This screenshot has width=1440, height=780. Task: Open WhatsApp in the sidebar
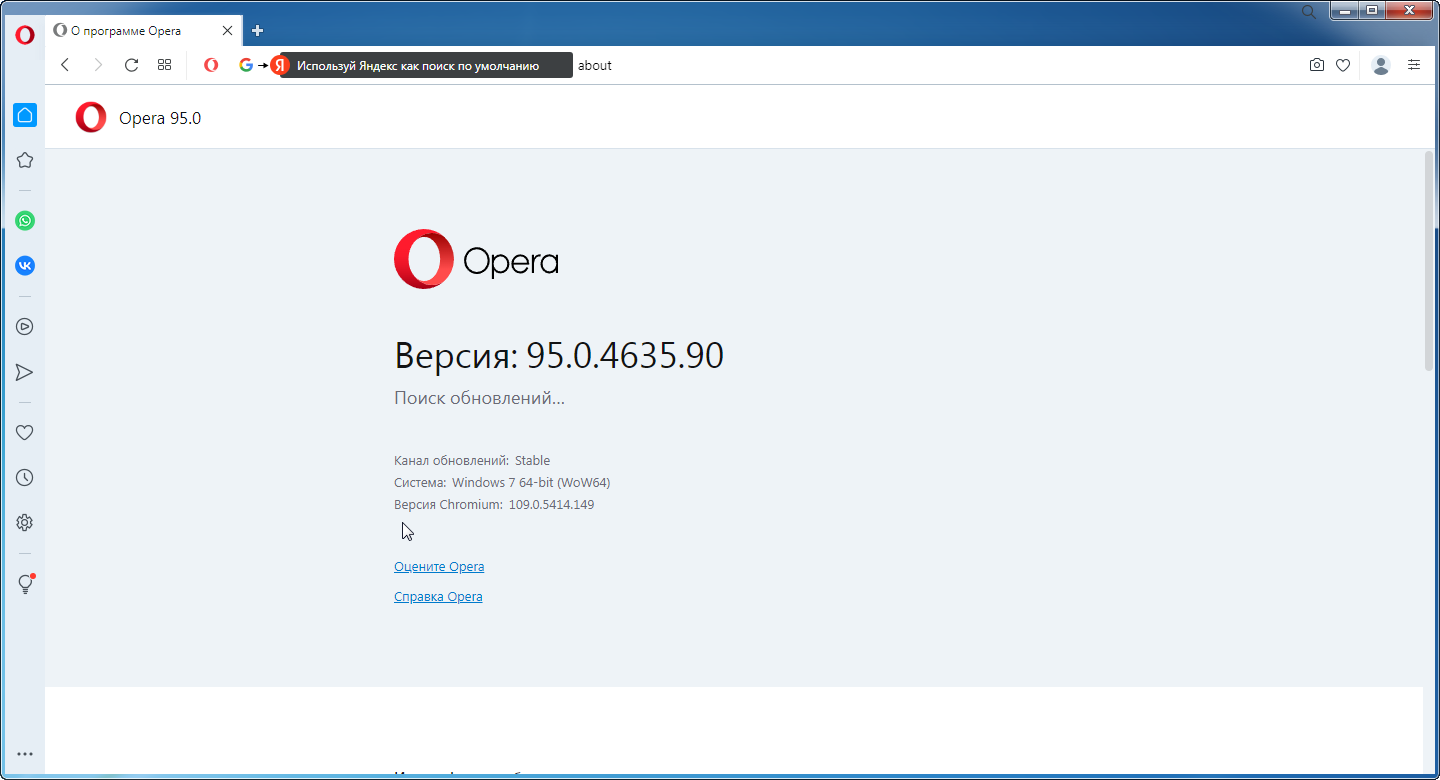(x=25, y=221)
